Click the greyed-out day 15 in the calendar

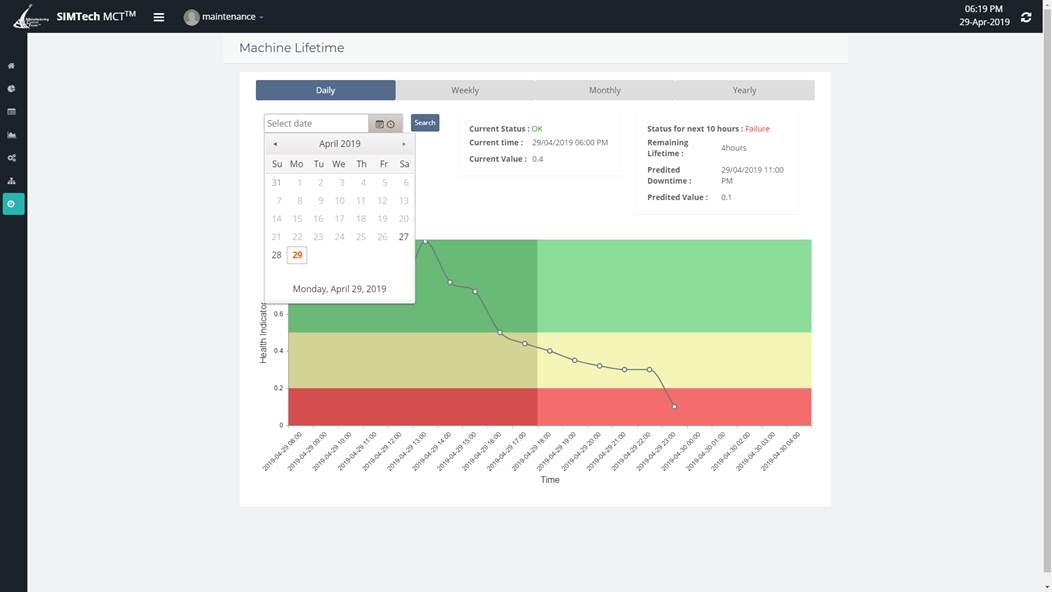[x=297, y=219]
